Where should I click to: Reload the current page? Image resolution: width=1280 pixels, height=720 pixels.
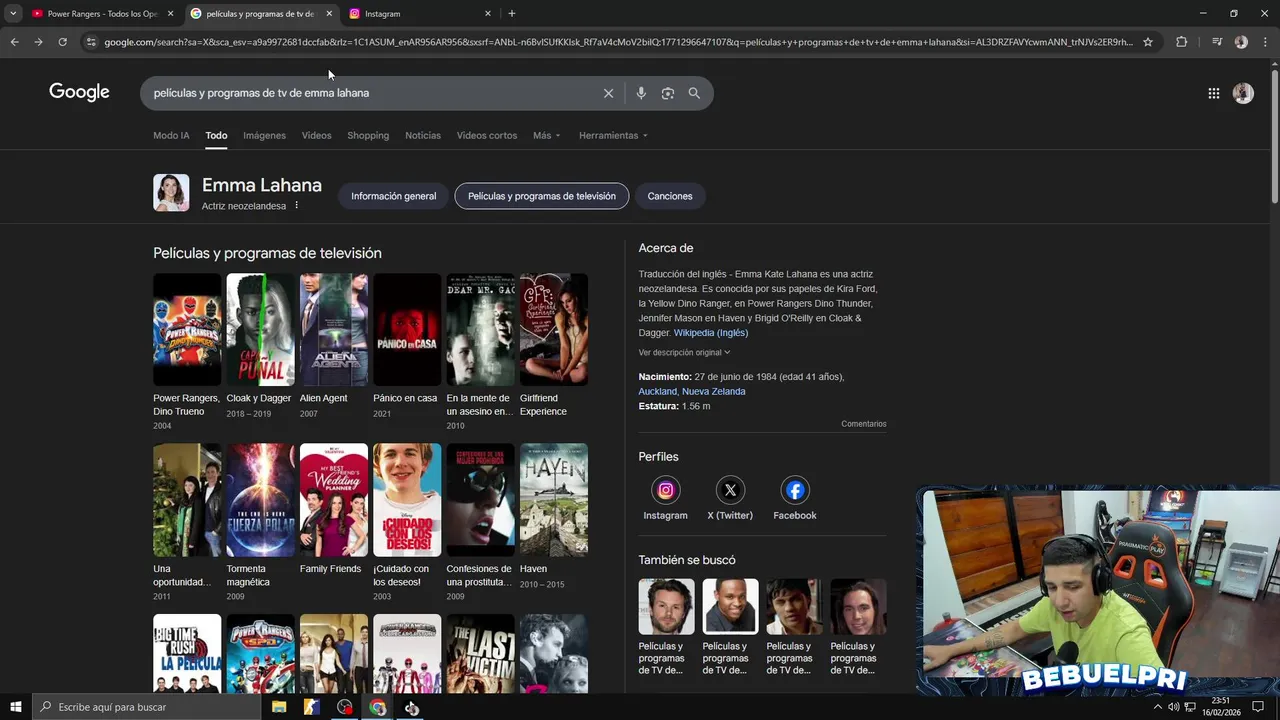(62, 42)
